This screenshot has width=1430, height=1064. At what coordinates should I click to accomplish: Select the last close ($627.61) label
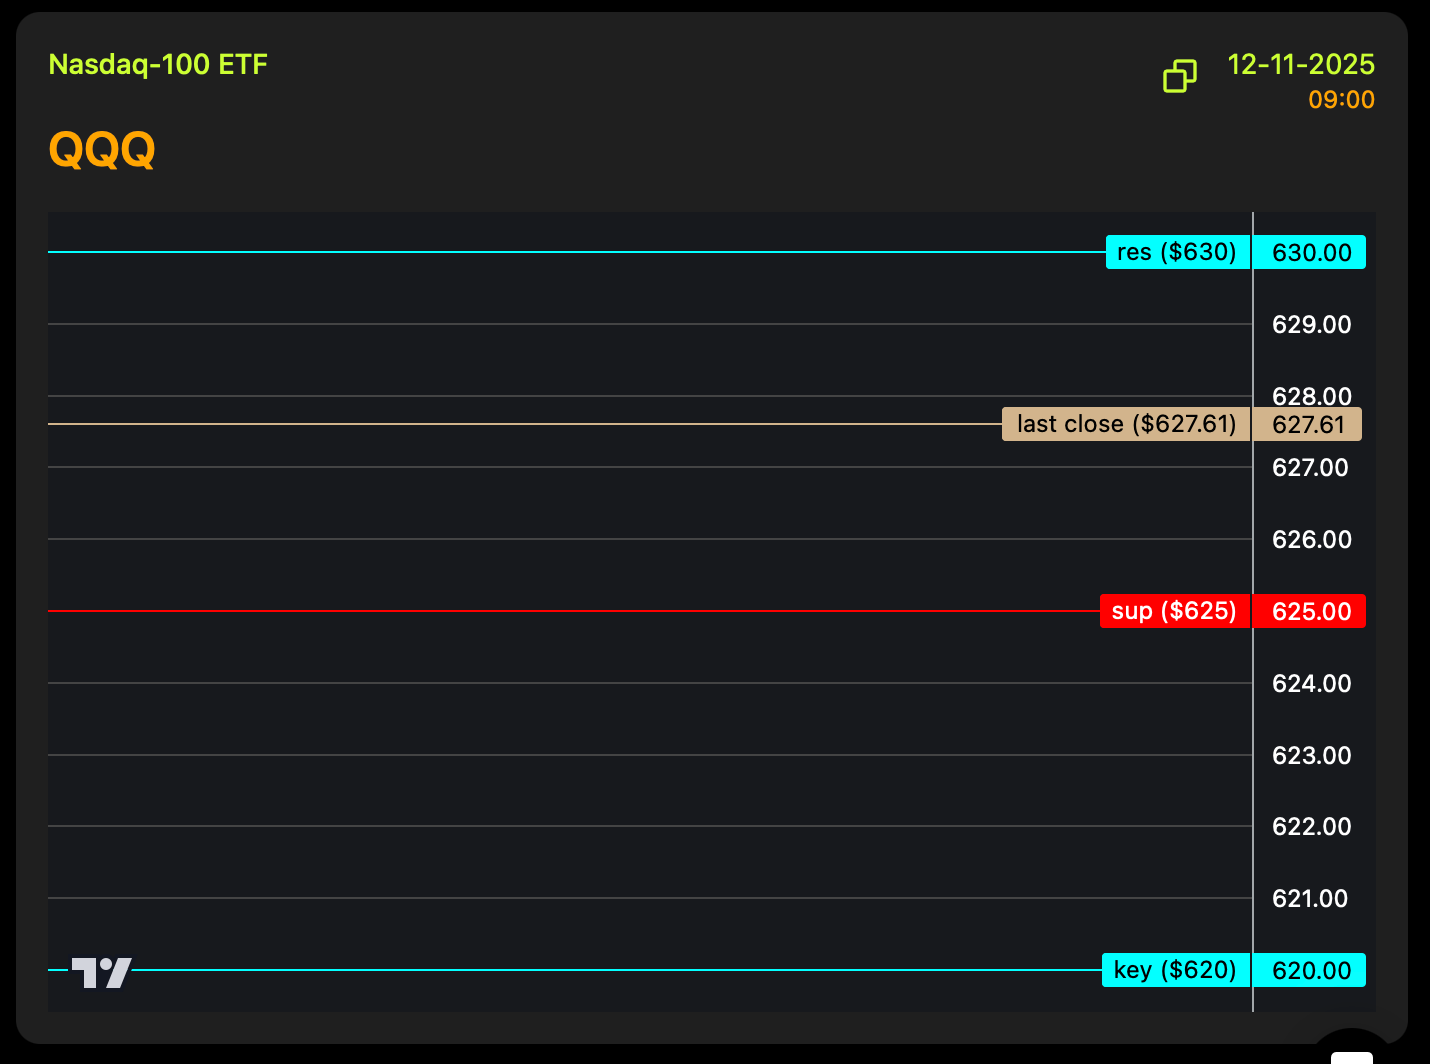pyautogui.click(x=1126, y=424)
